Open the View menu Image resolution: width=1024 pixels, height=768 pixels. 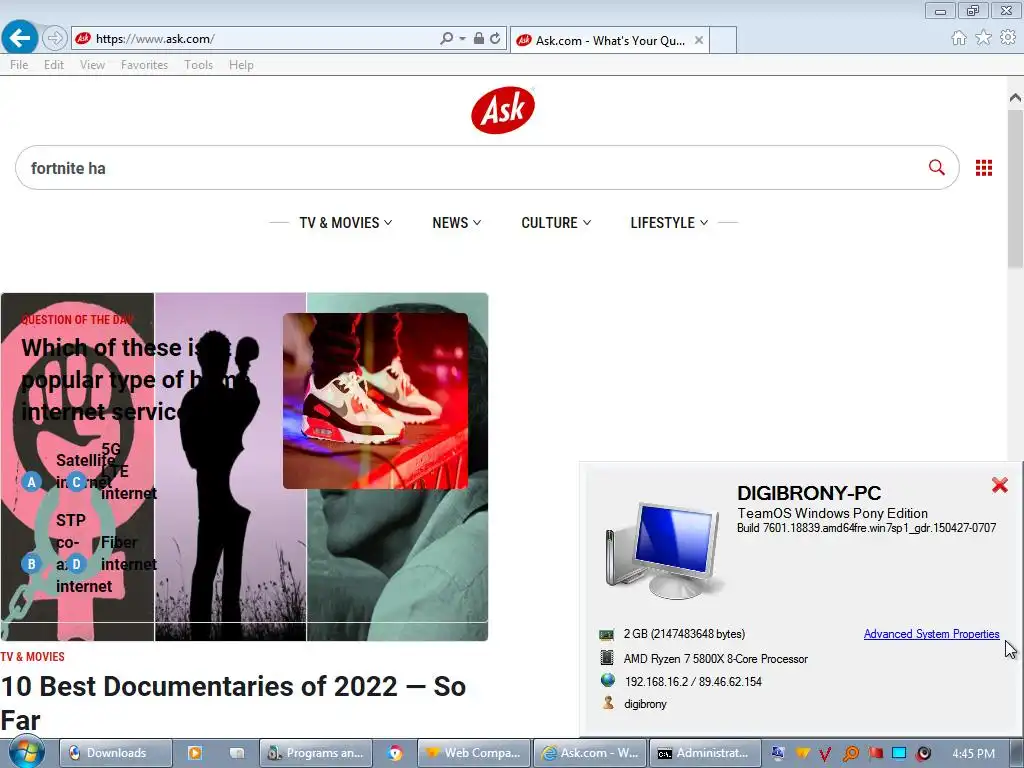coord(92,65)
